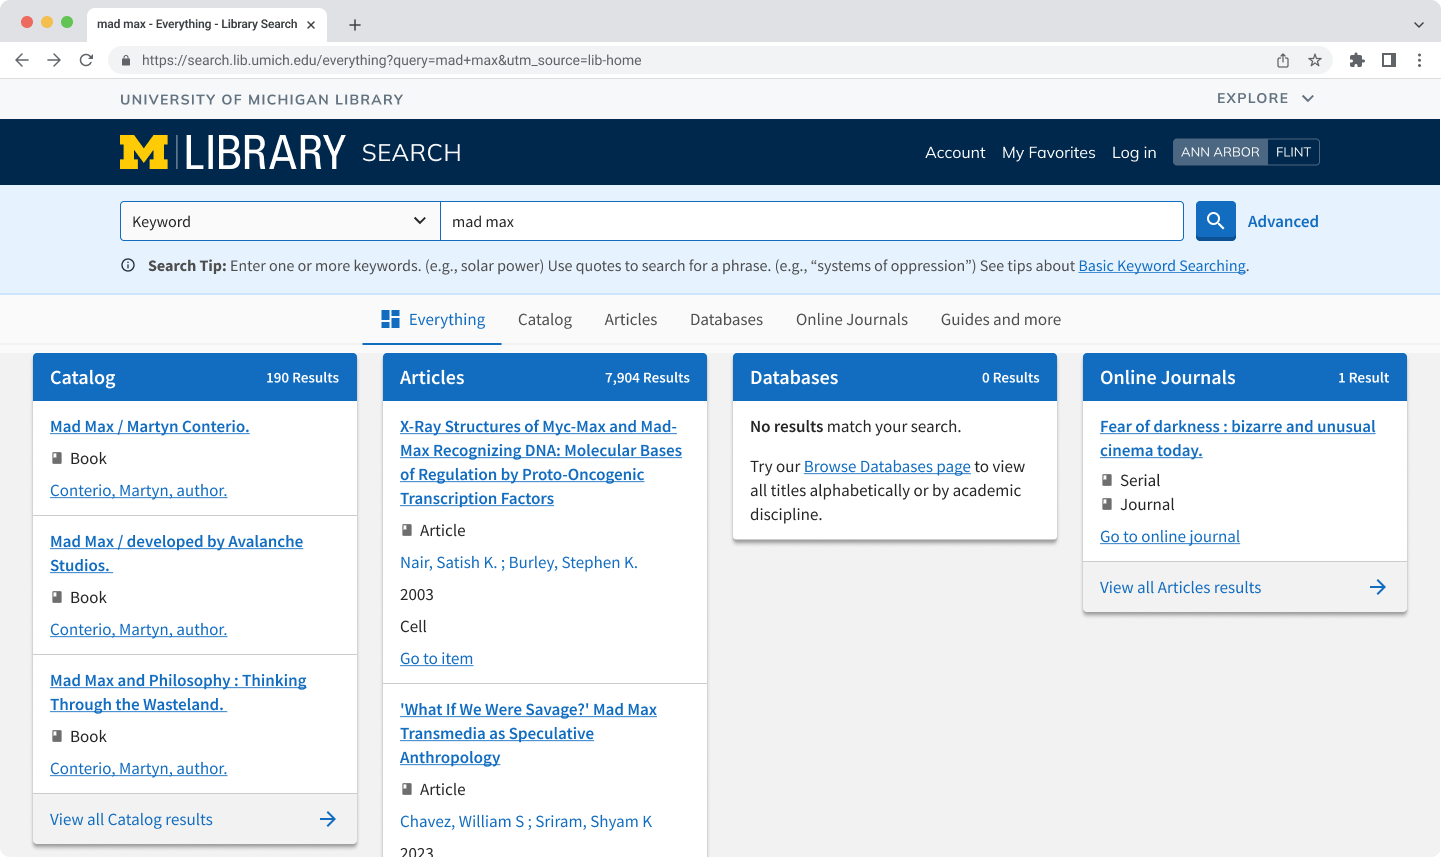Viewport: 1441px width, 857px height.
Task: Click the share icon in the address bar
Action: tap(1283, 60)
